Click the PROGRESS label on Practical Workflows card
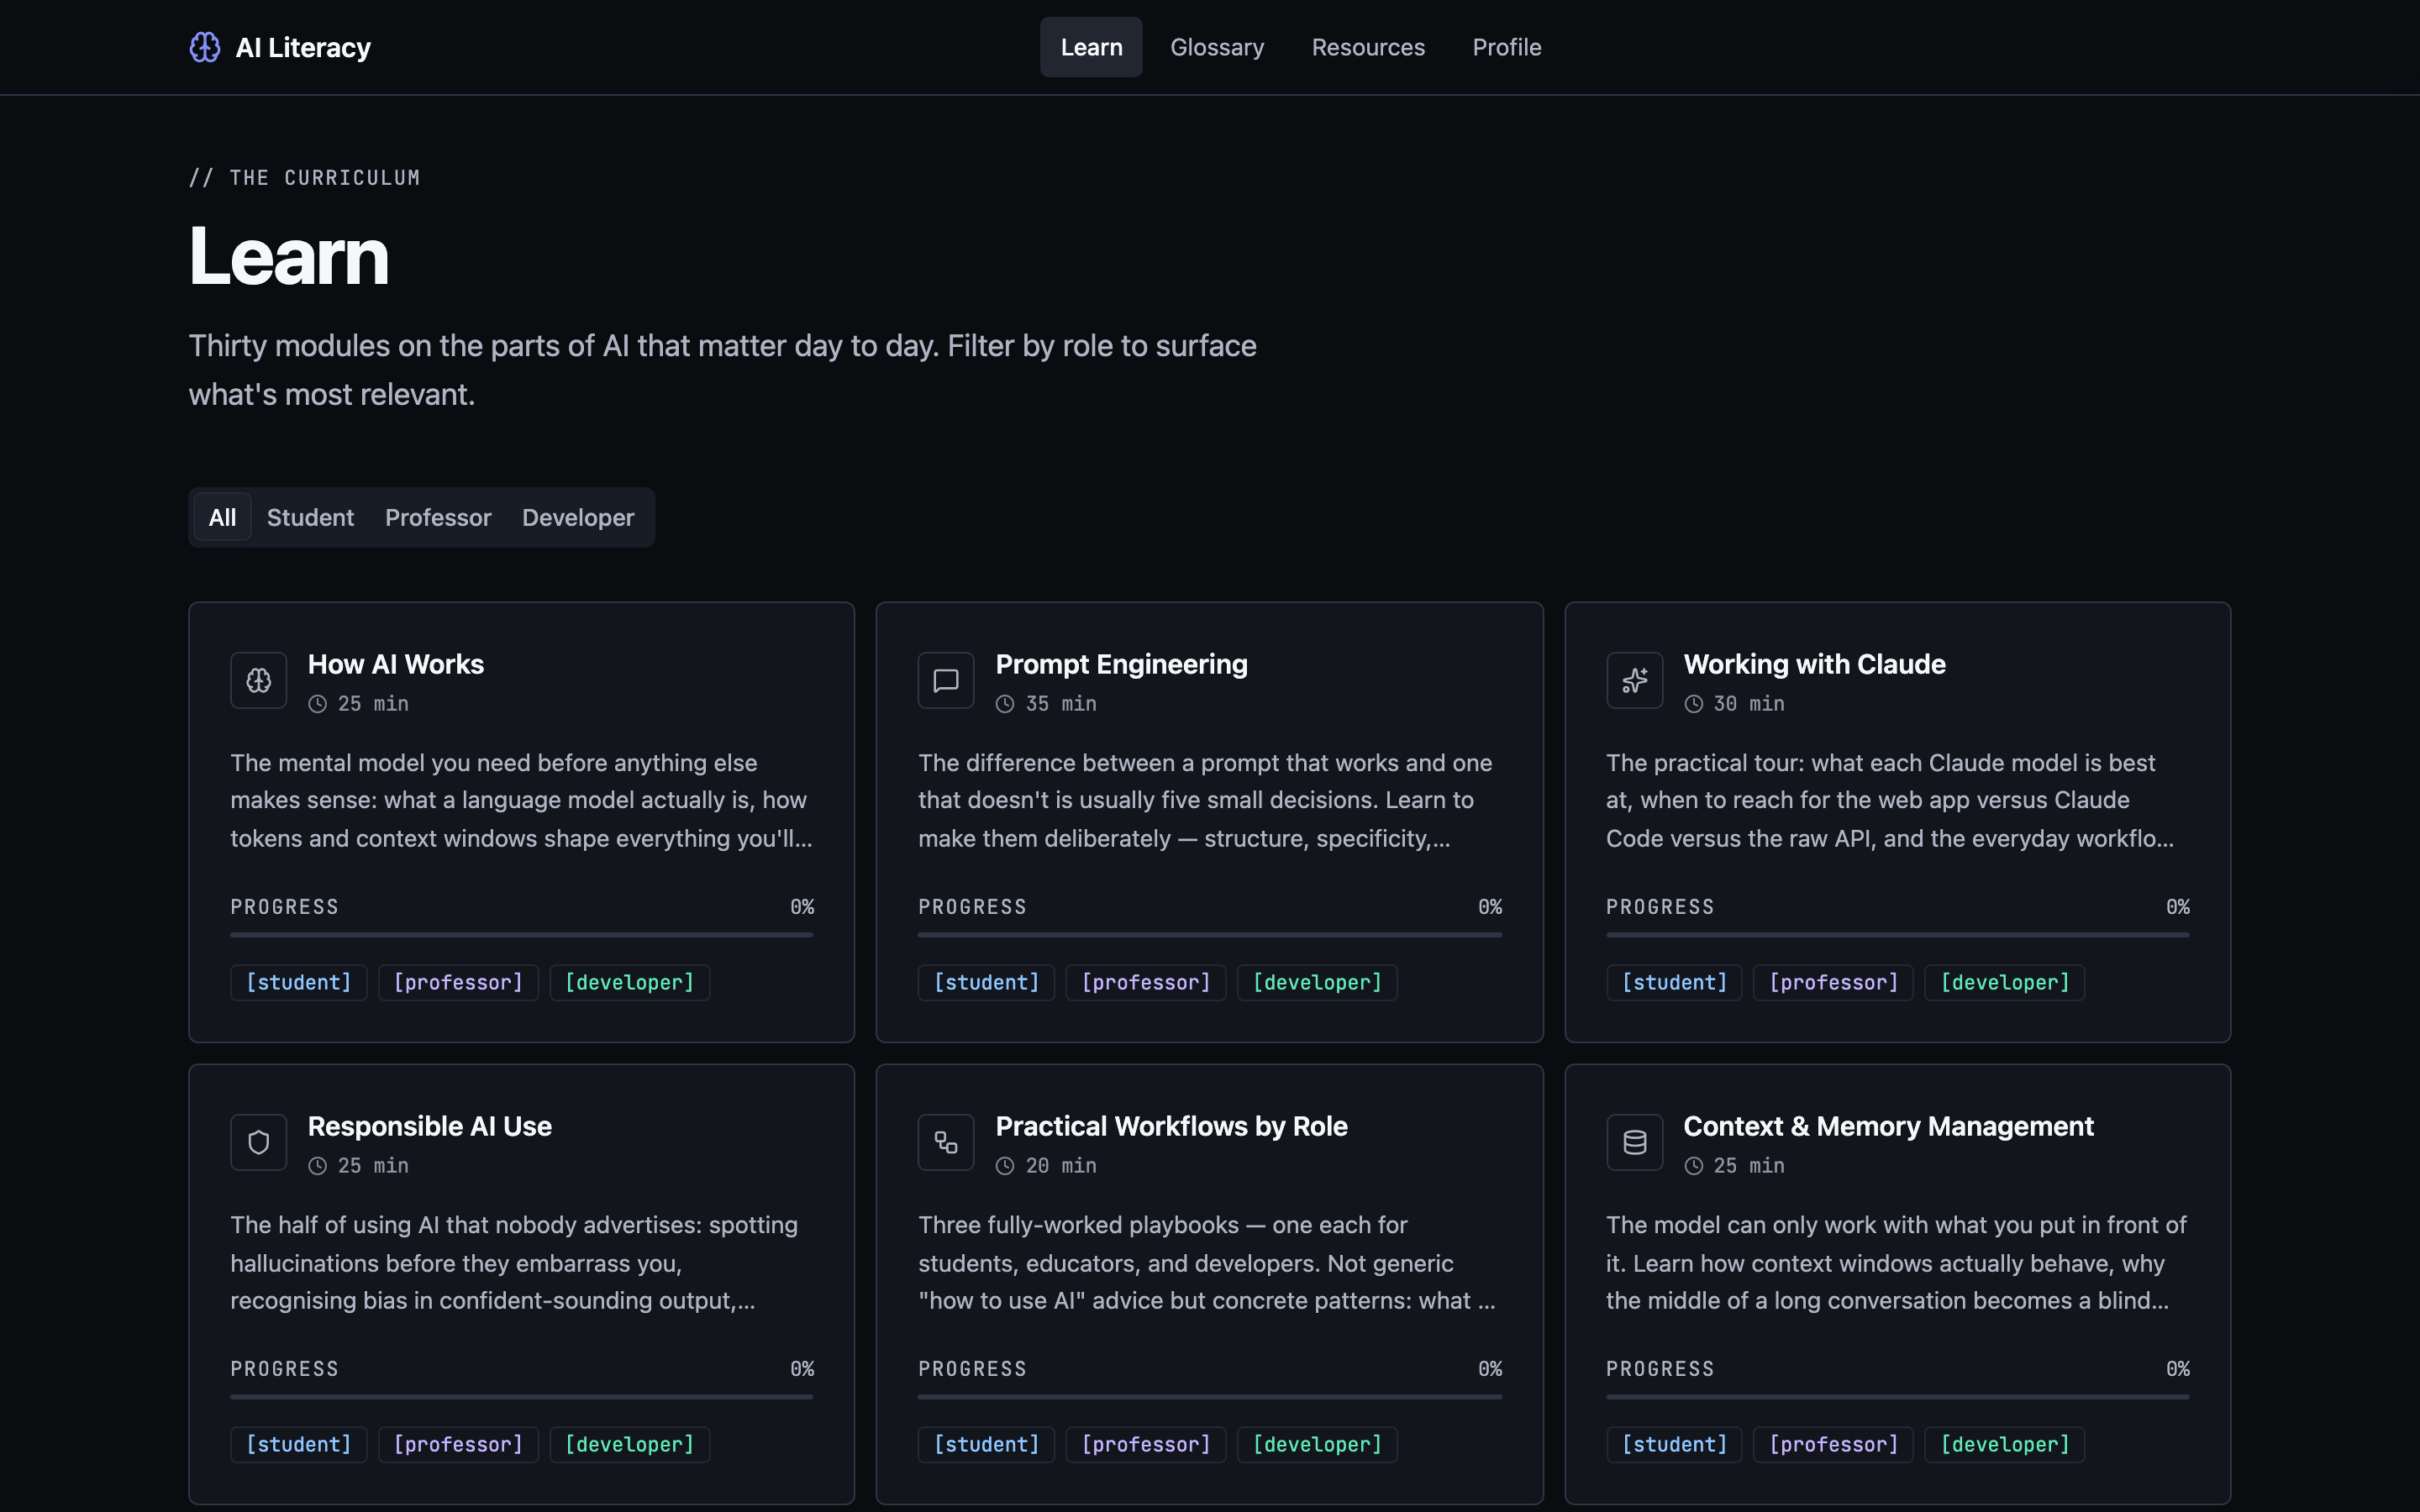Screen dimensions: 2420x1512 coord(972,1369)
